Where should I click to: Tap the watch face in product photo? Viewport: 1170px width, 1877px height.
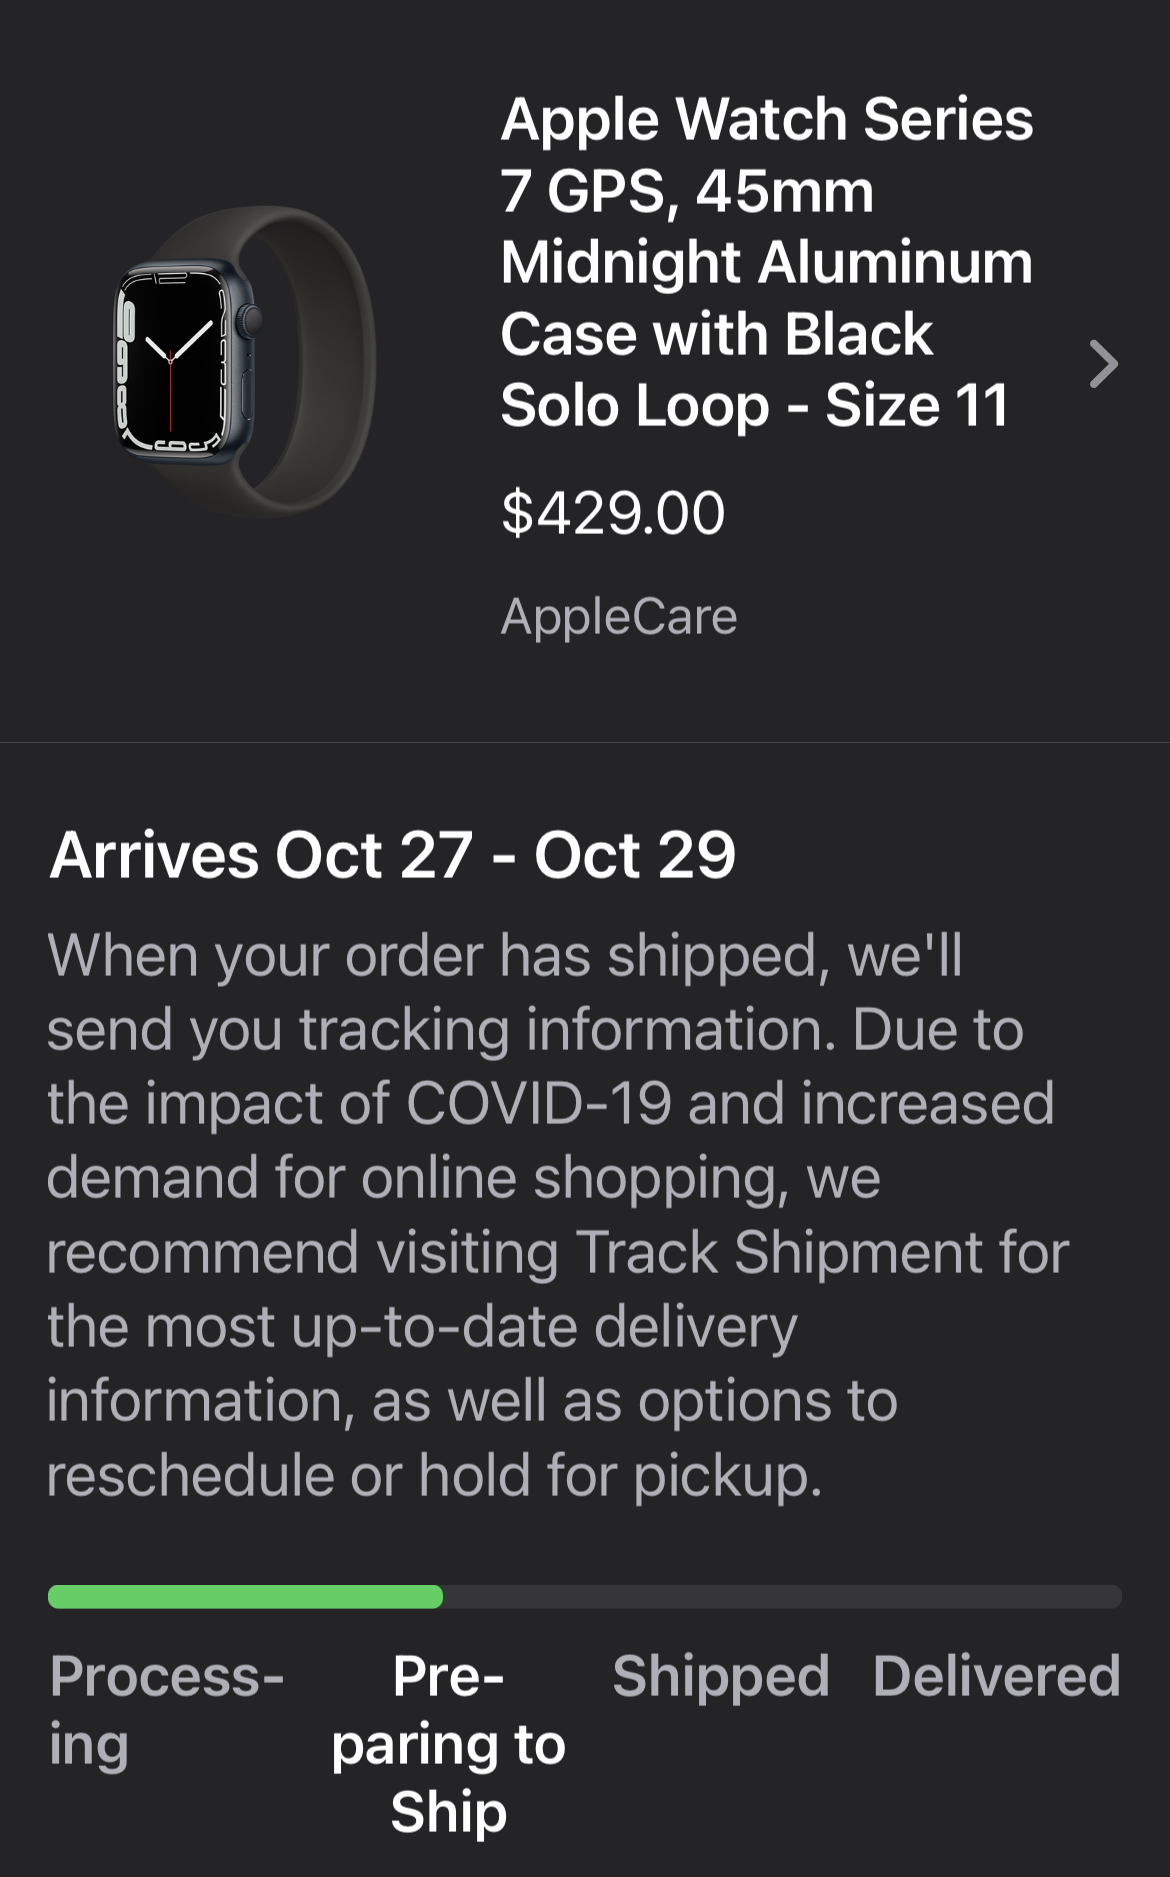pos(172,362)
